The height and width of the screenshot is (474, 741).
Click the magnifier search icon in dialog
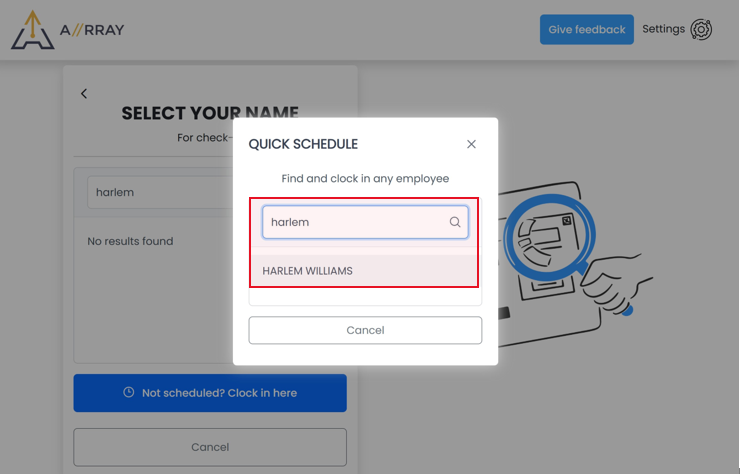[455, 222]
